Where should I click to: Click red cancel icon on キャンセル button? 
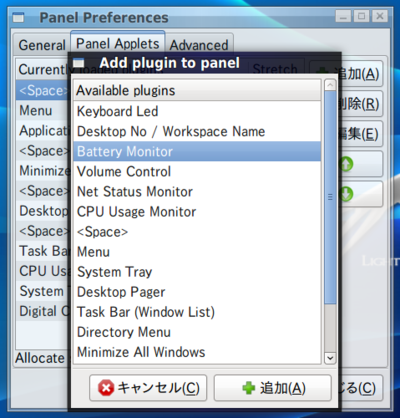coord(106,388)
